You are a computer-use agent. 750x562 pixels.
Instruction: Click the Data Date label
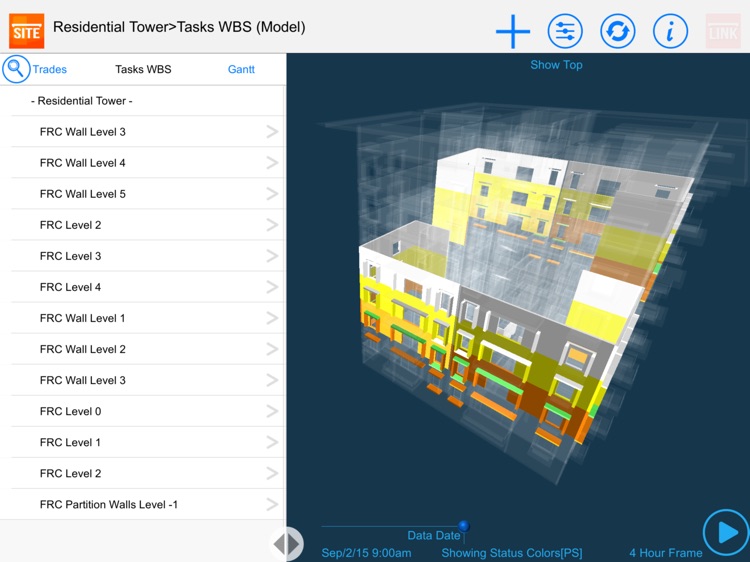point(433,535)
